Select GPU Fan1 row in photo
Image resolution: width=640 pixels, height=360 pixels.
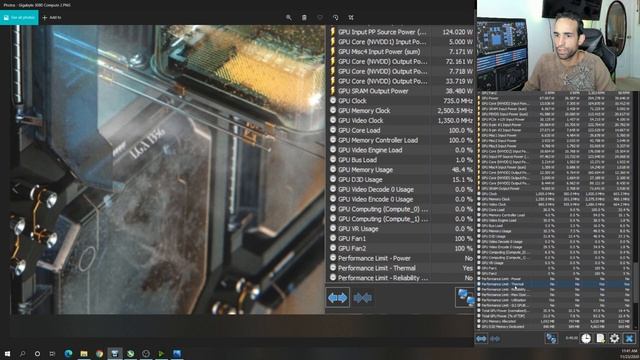pyautogui.click(x=400, y=238)
